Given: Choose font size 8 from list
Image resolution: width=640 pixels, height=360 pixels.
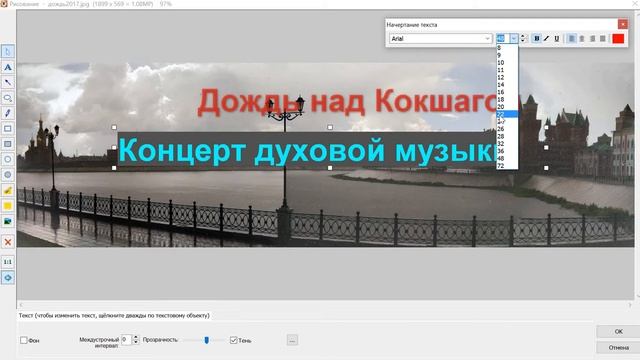Looking at the screenshot, I should (x=507, y=48).
